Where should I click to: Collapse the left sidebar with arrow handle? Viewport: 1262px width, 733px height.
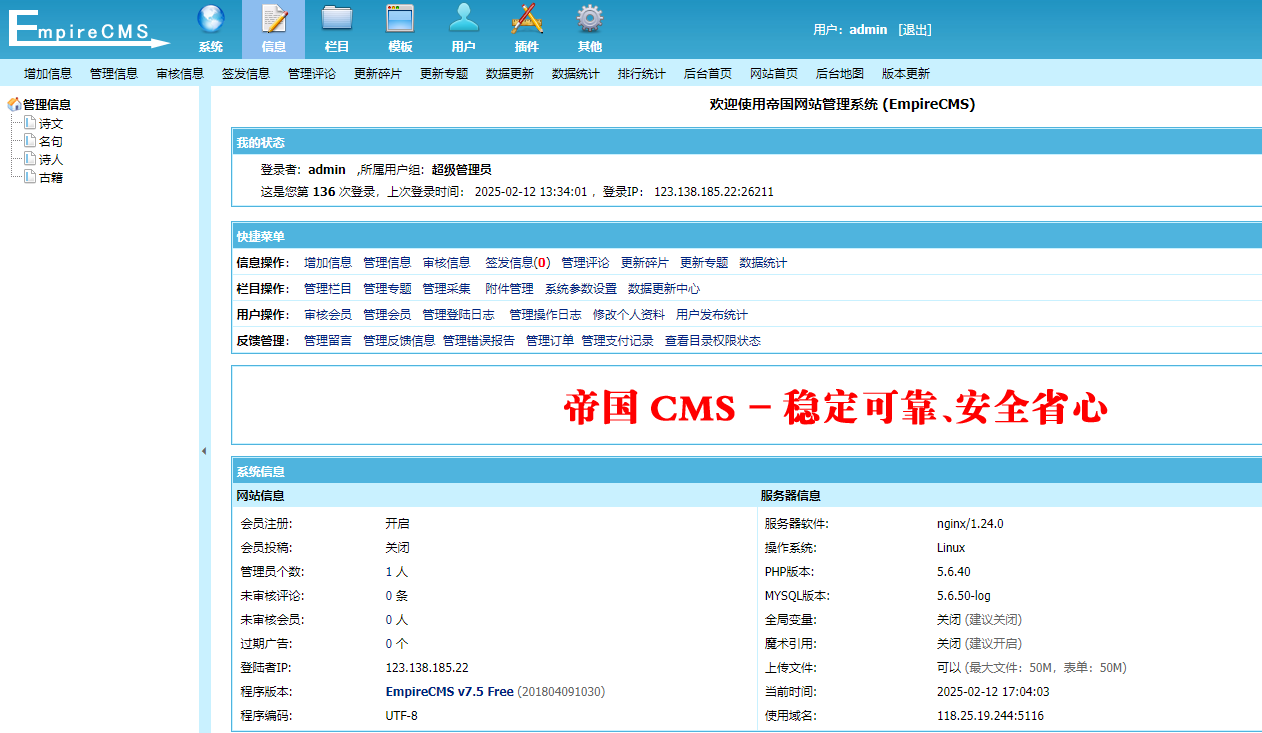pos(204,451)
